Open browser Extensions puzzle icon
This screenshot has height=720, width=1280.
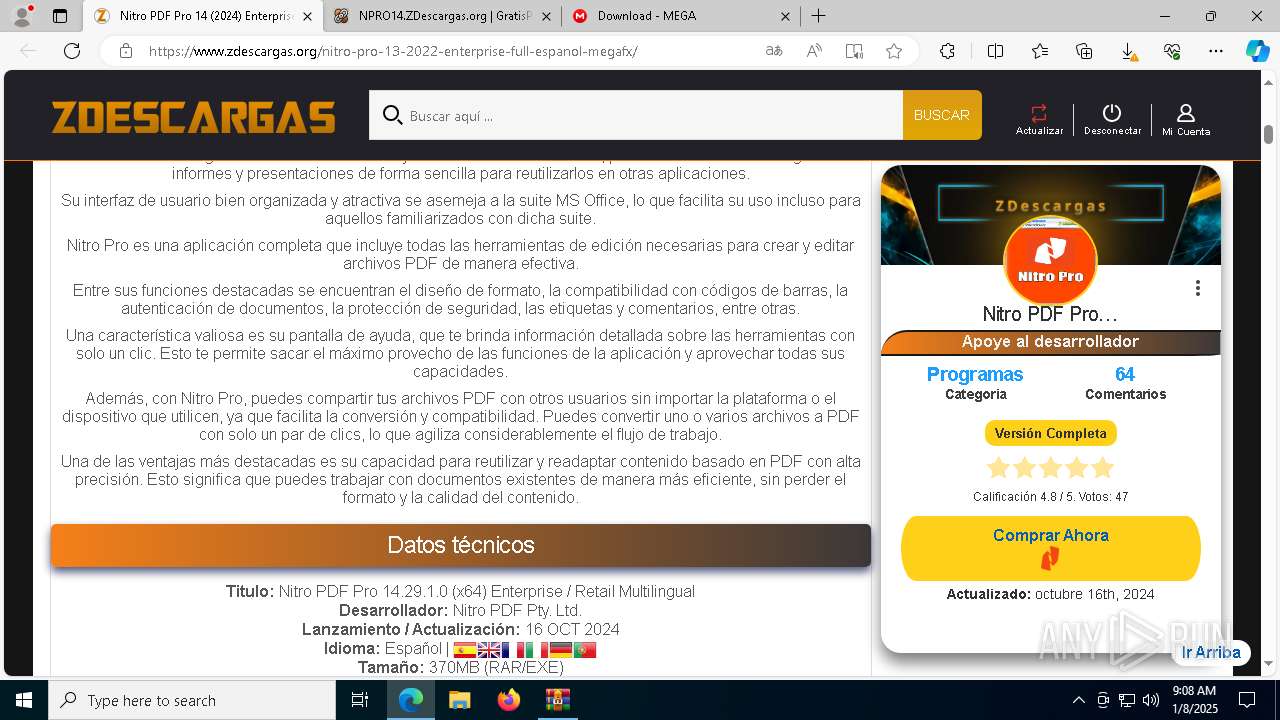(x=947, y=51)
